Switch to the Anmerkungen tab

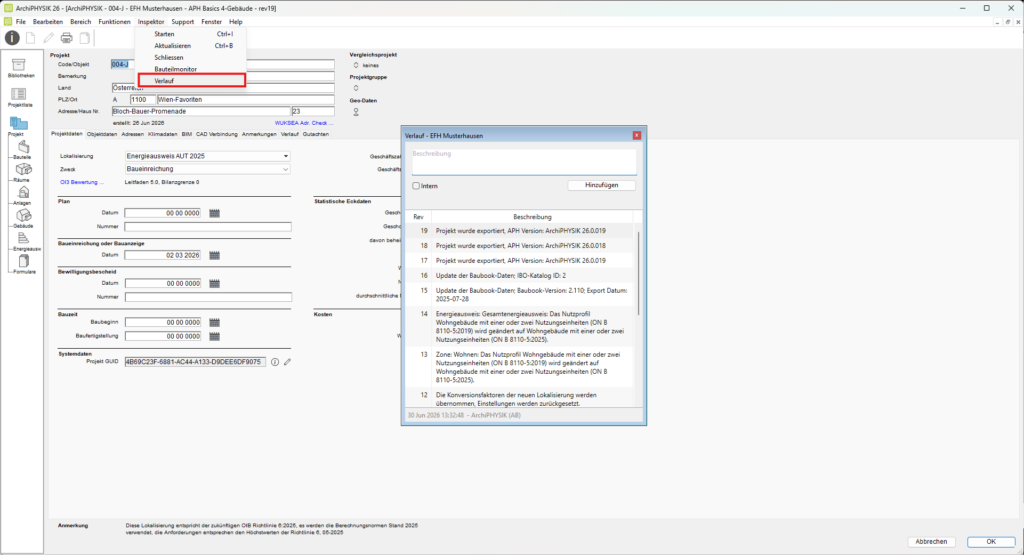pyautogui.click(x=259, y=134)
